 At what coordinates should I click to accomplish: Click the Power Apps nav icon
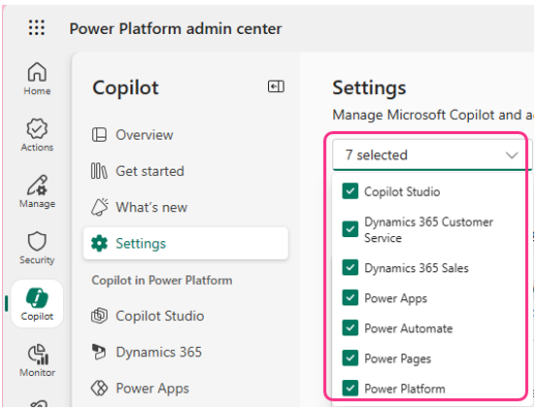click(99, 388)
